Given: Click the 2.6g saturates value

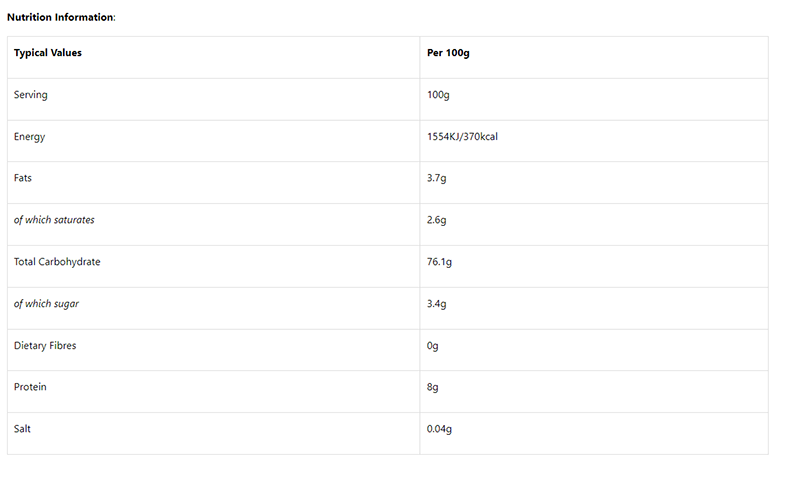Looking at the screenshot, I should [x=436, y=220].
